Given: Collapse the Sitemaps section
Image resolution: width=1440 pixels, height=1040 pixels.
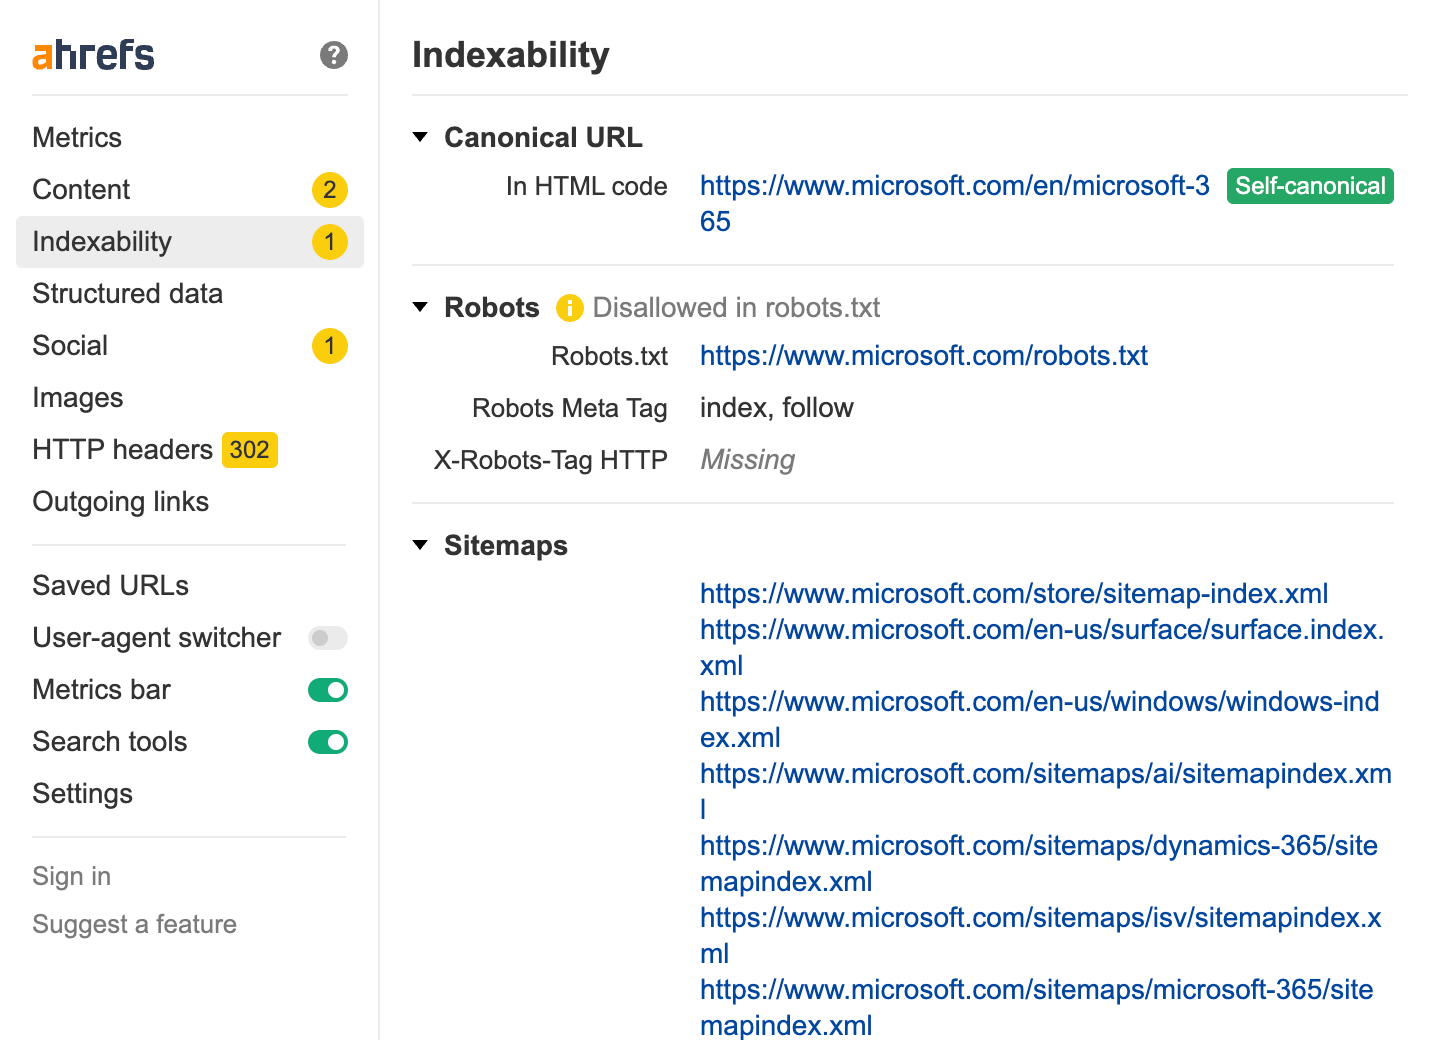Looking at the screenshot, I should 420,545.
